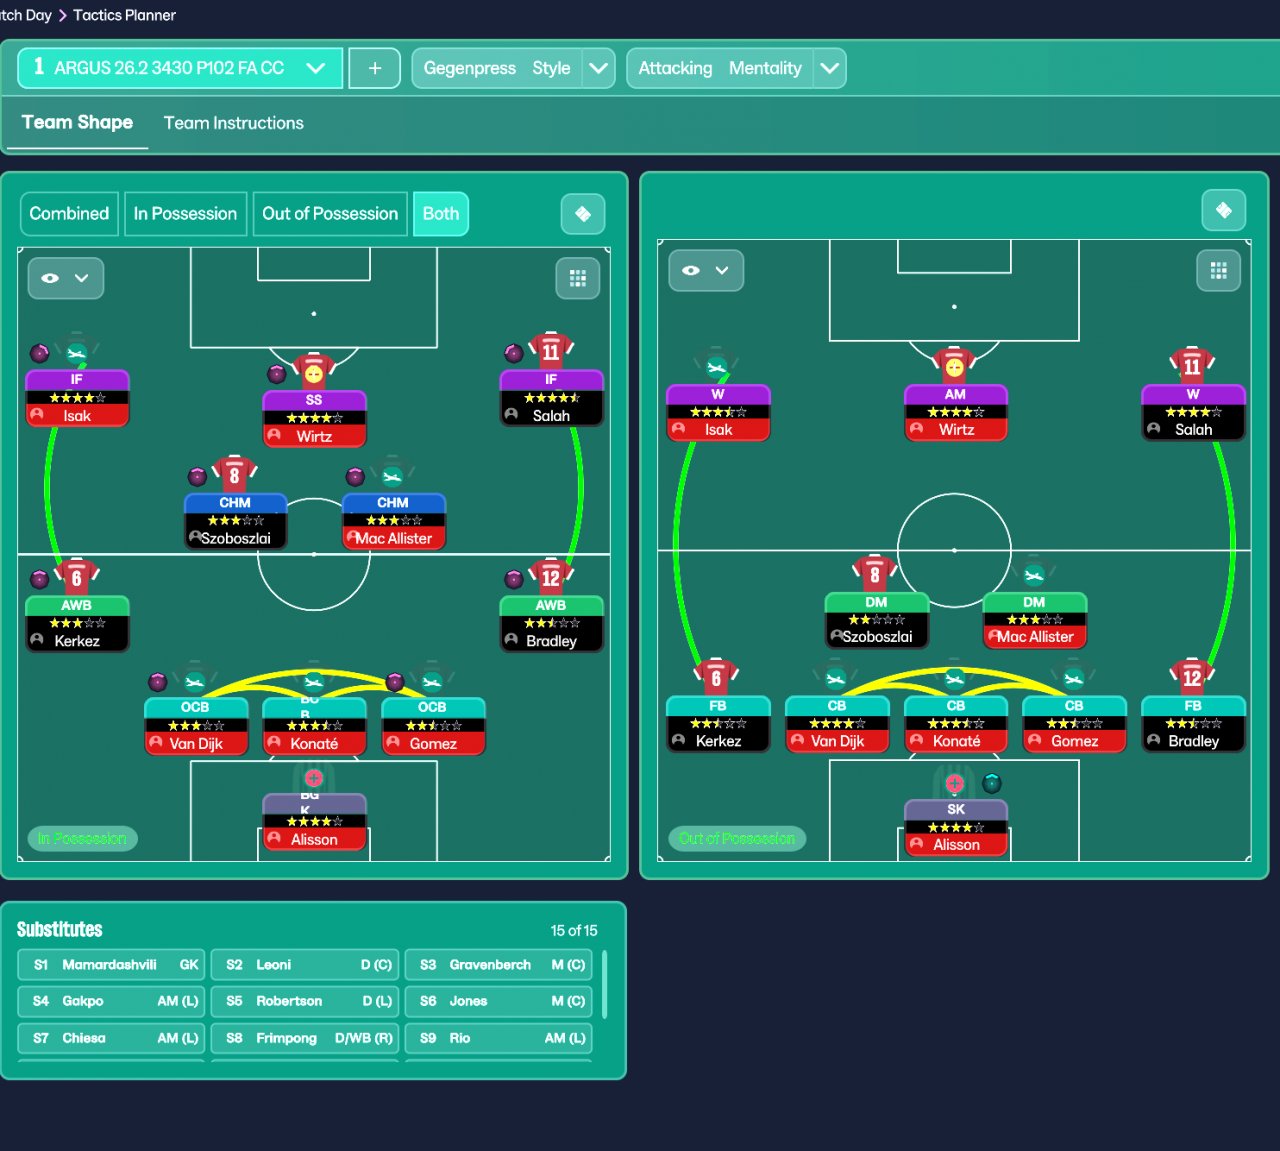Screen dimensions: 1280x1151
Task: Select Van Dijk OCB role card
Action: click(196, 726)
